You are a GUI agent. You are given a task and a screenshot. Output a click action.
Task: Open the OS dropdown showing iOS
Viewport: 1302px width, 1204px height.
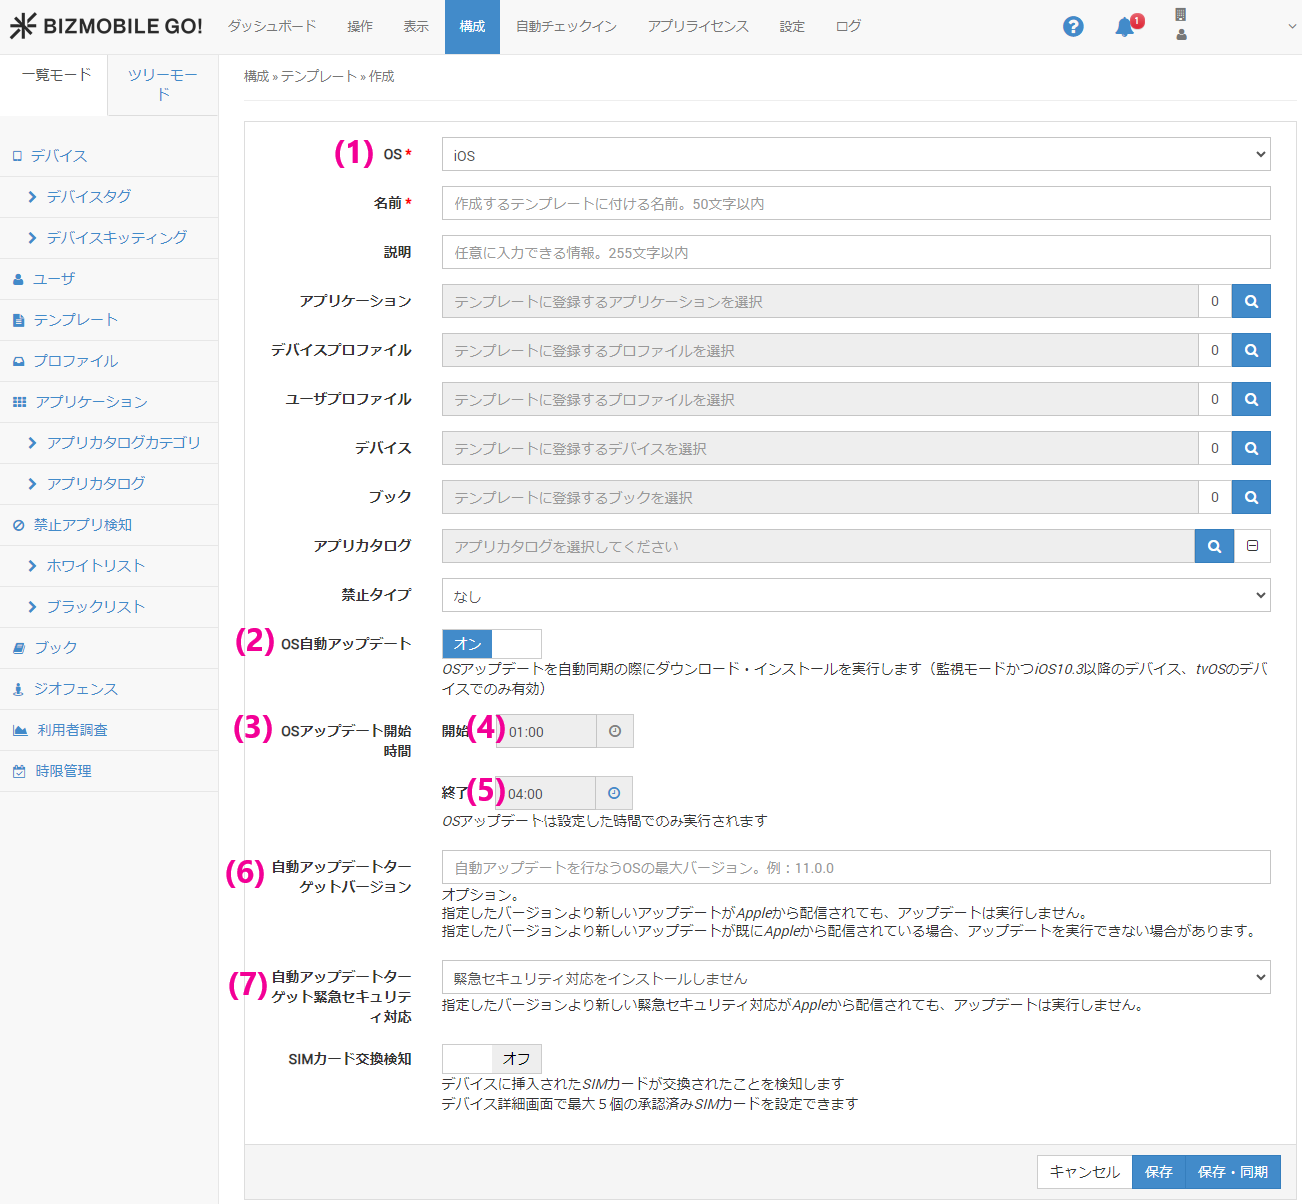point(856,155)
